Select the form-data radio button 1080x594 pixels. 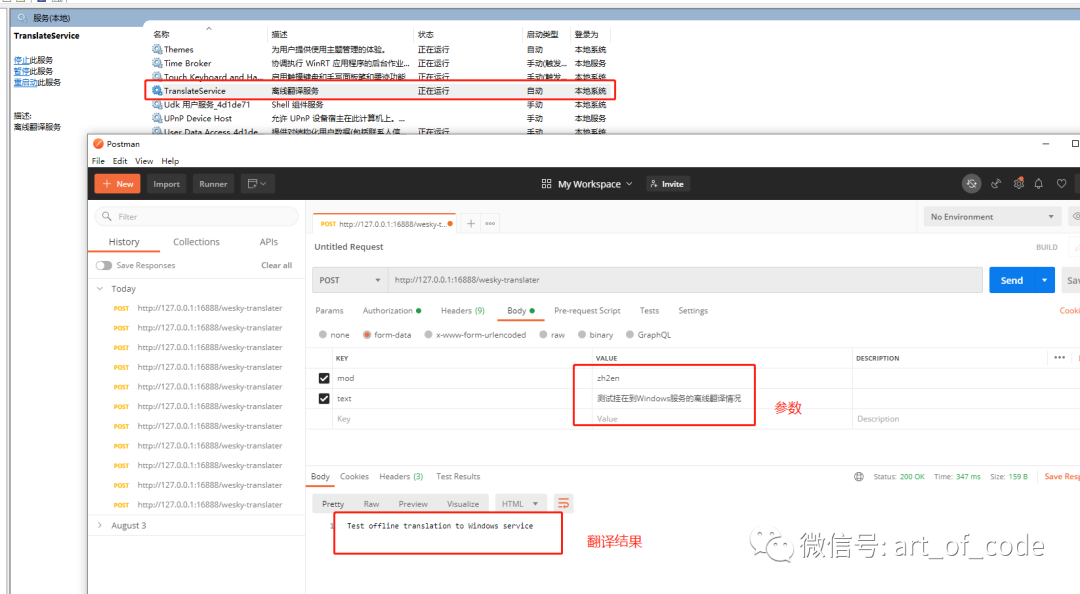point(367,335)
